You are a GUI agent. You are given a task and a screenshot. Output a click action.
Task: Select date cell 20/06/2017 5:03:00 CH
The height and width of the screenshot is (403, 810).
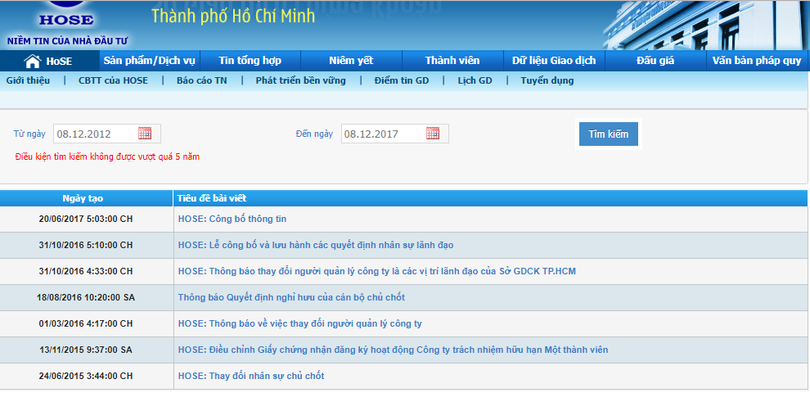click(86, 219)
